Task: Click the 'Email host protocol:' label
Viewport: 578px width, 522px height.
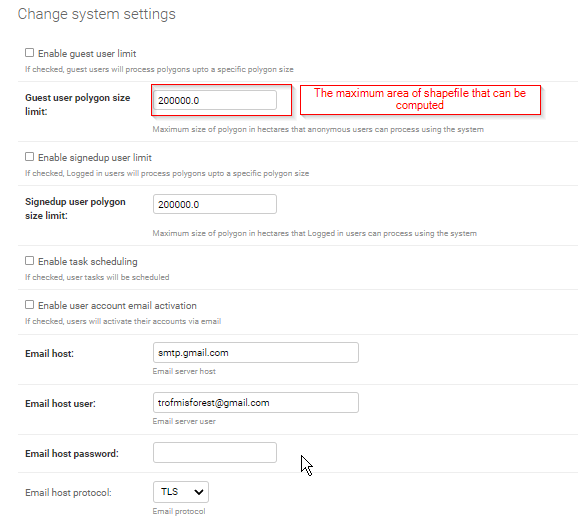Action: tap(68, 493)
